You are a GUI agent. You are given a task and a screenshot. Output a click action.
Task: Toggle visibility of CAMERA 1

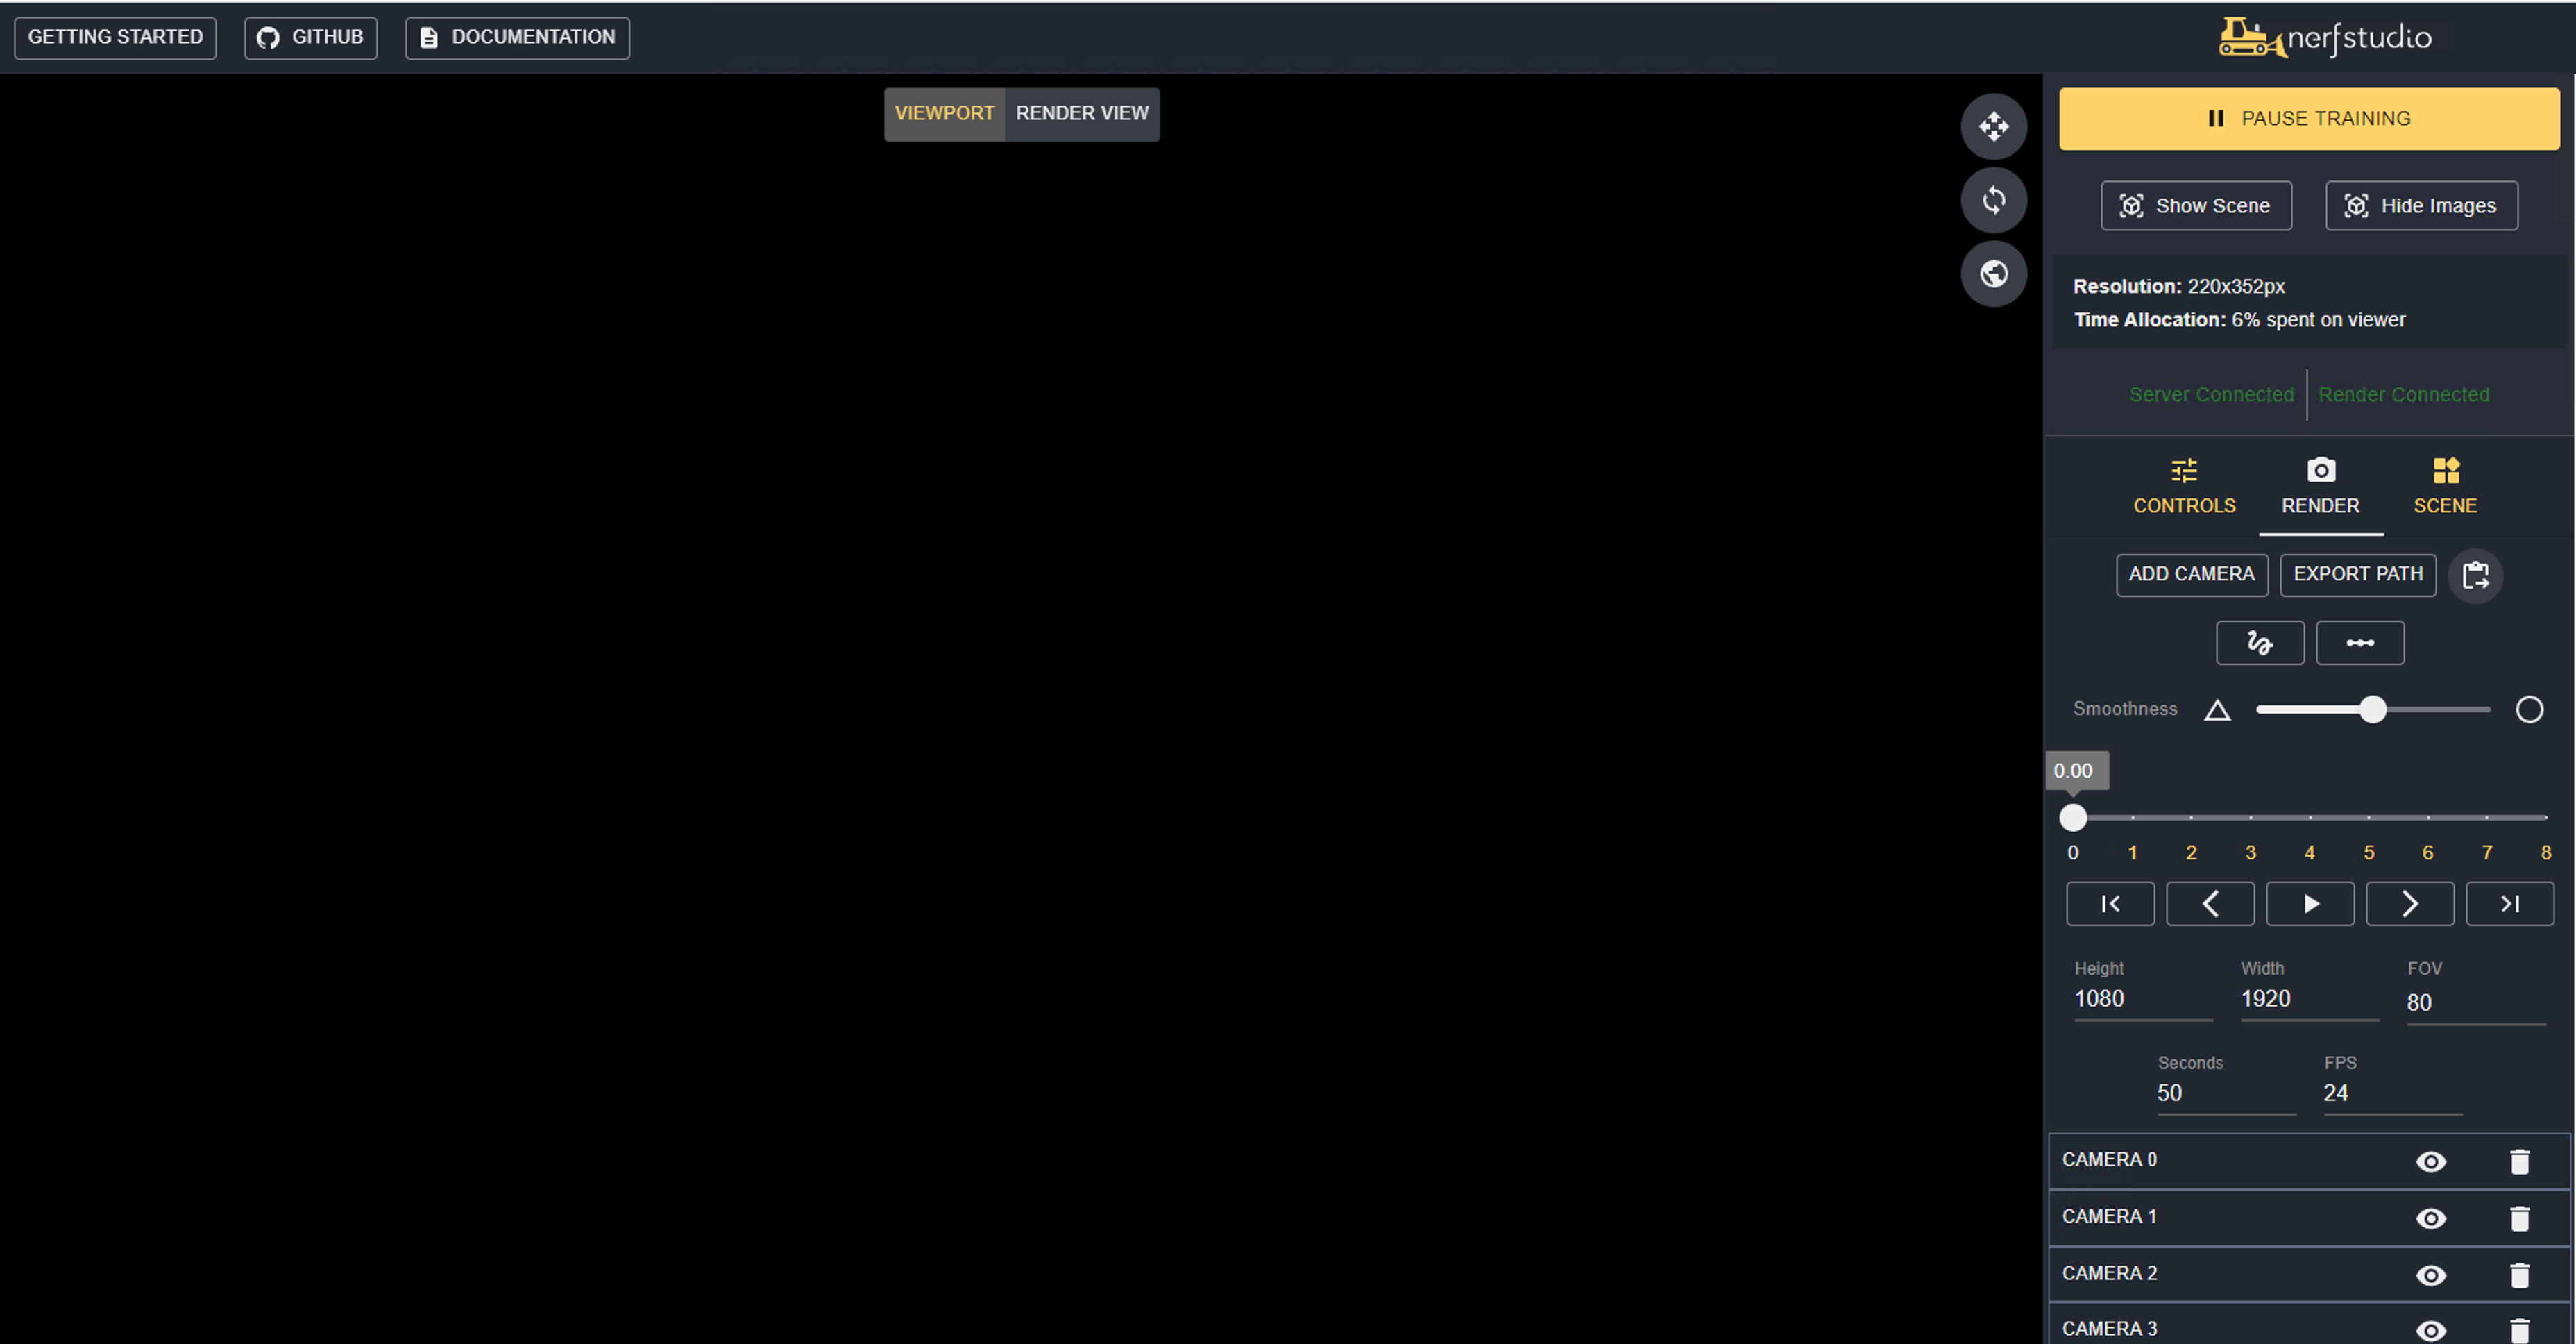pos(2432,1218)
